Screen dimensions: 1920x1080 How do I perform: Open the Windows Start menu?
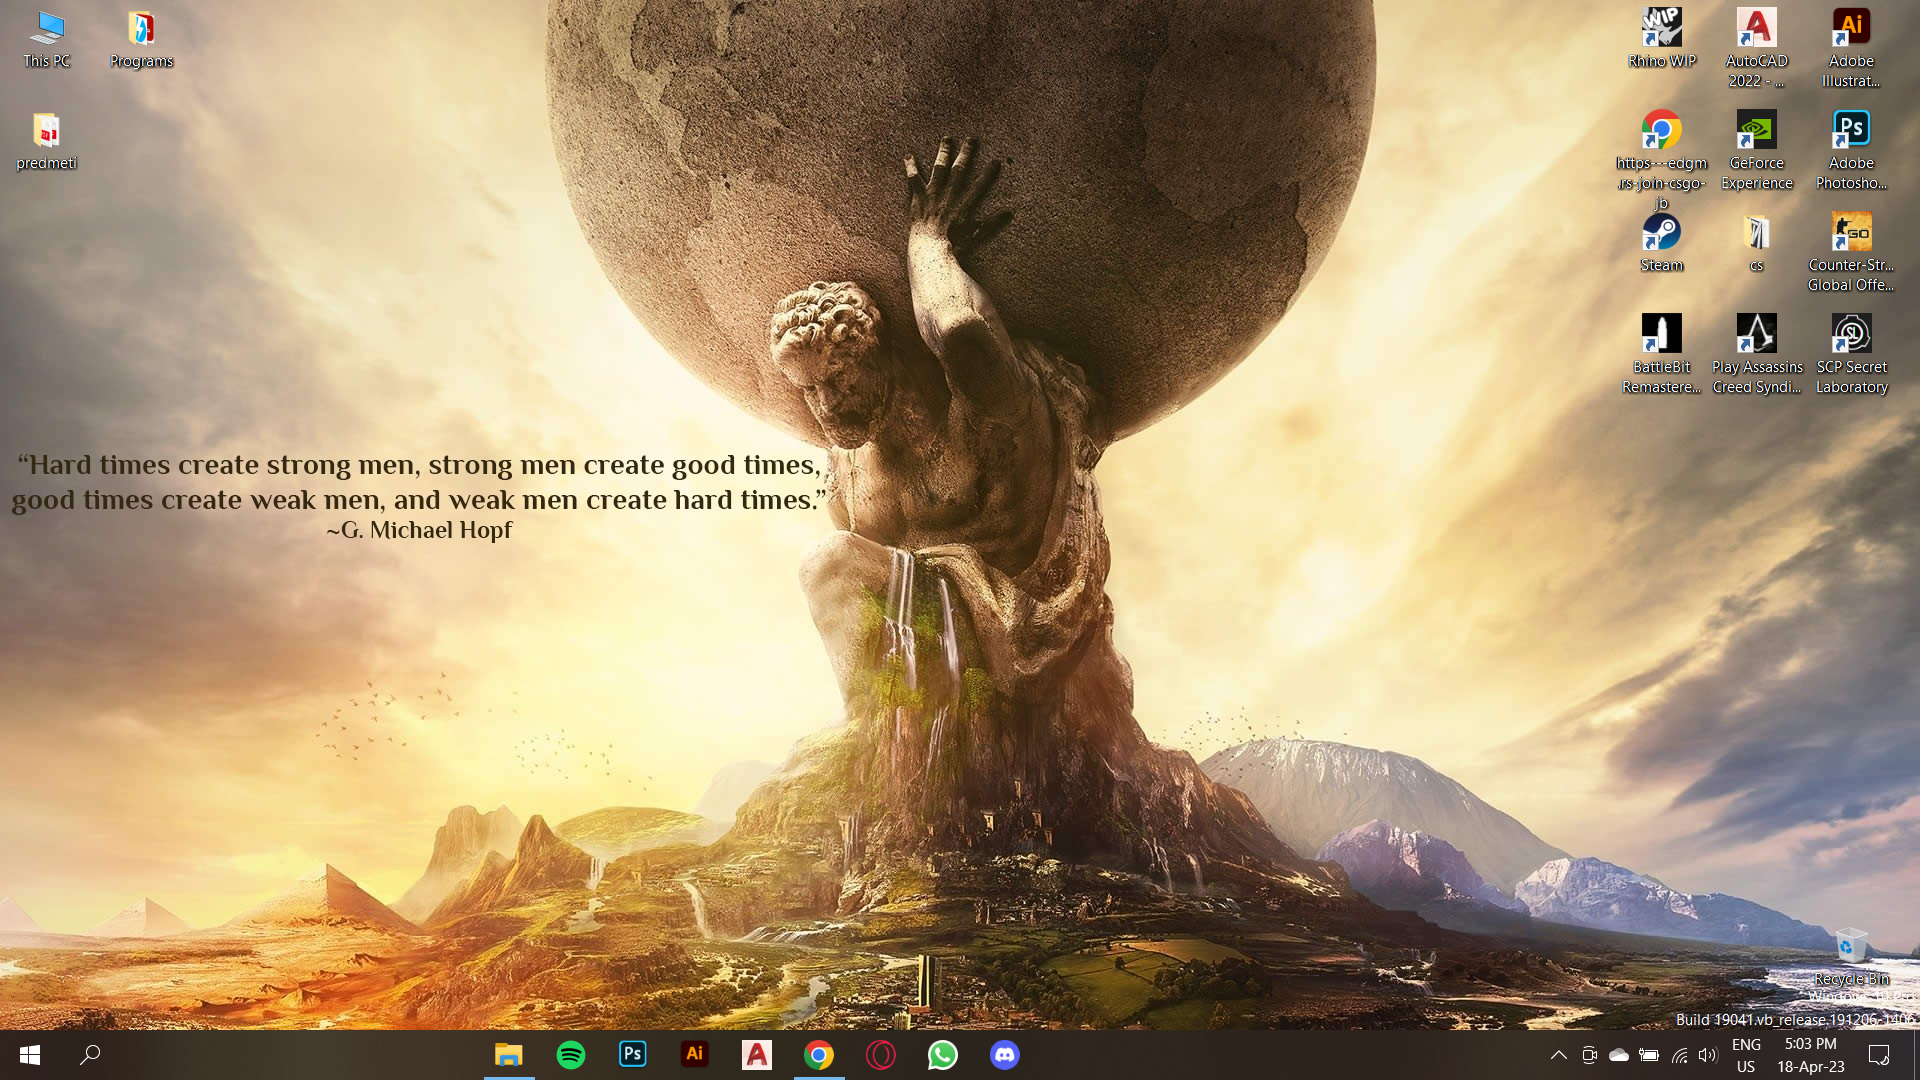[30, 1055]
